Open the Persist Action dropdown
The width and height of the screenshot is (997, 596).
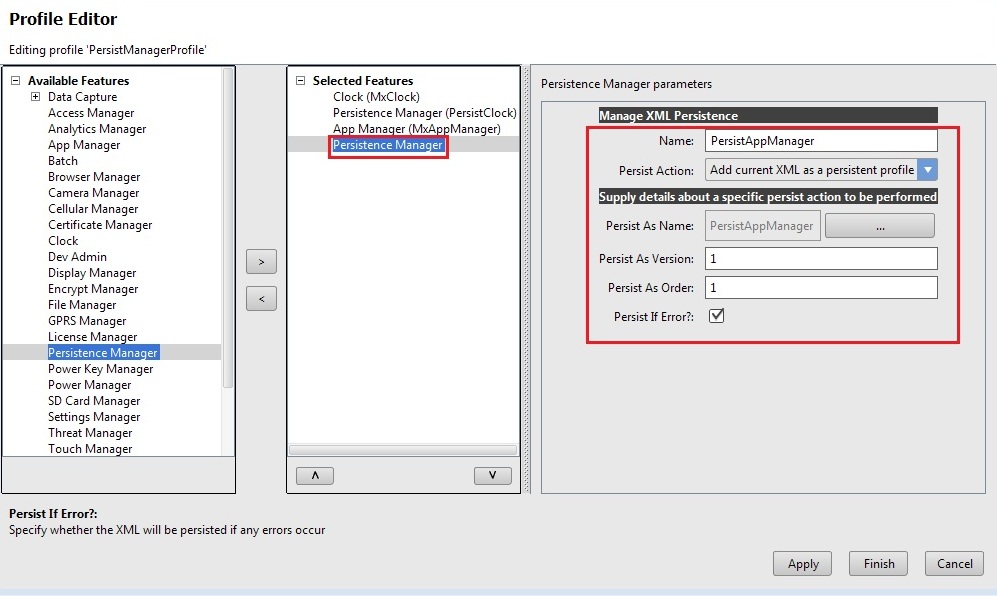[927, 170]
